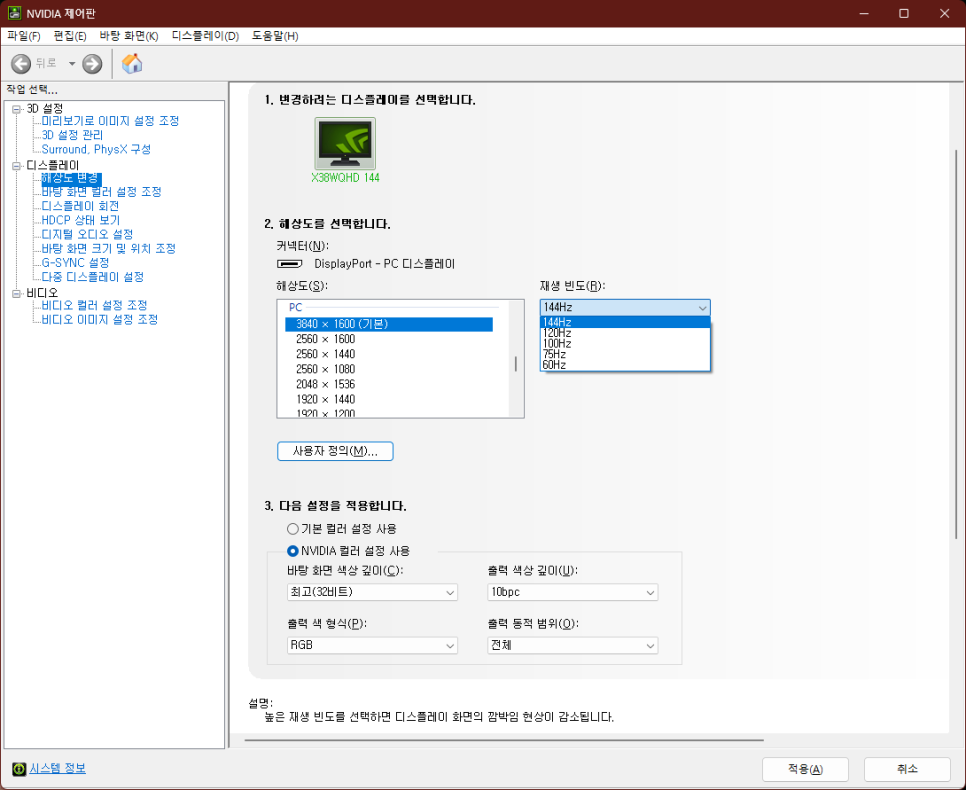The image size is (966, 790).
Task: Open the 시스템 정보 link
Action: pos(58,768)
